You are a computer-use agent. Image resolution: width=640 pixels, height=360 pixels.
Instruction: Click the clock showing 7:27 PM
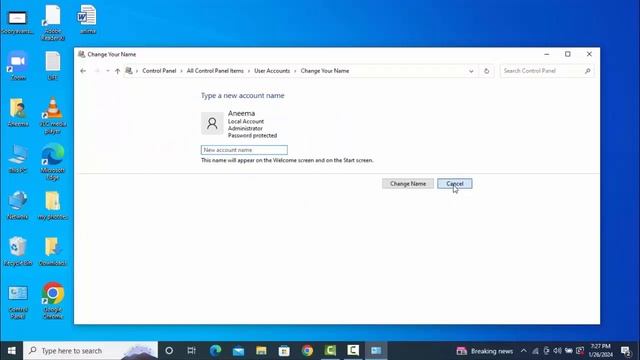point(600,351)
